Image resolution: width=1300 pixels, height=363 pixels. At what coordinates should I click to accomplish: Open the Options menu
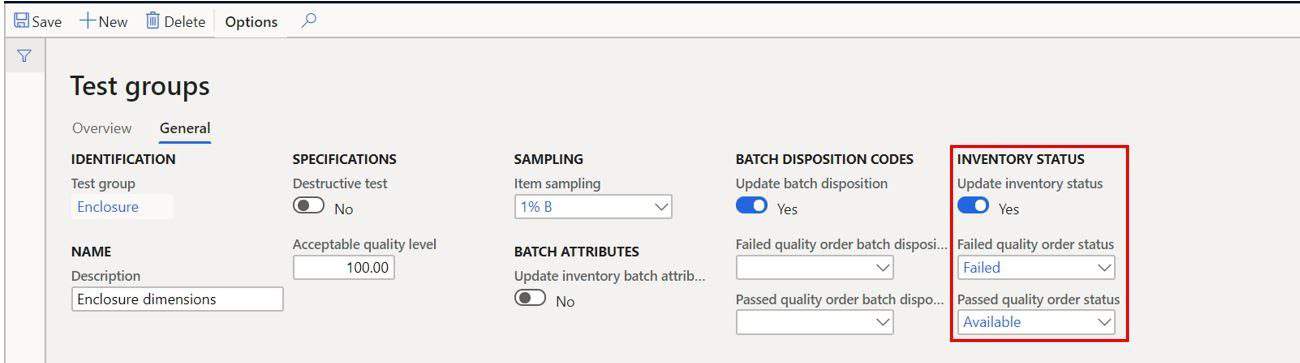(251, 21)
